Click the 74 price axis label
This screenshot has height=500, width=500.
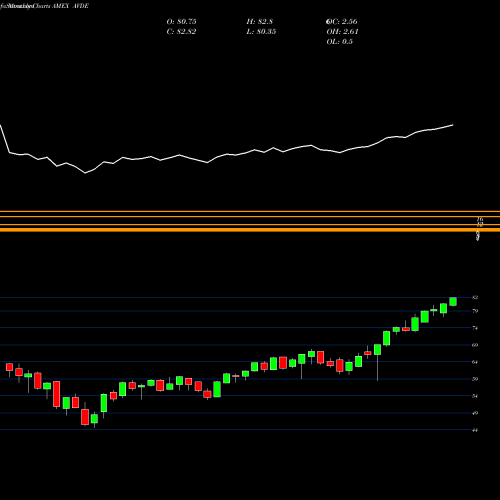point(475,328)
